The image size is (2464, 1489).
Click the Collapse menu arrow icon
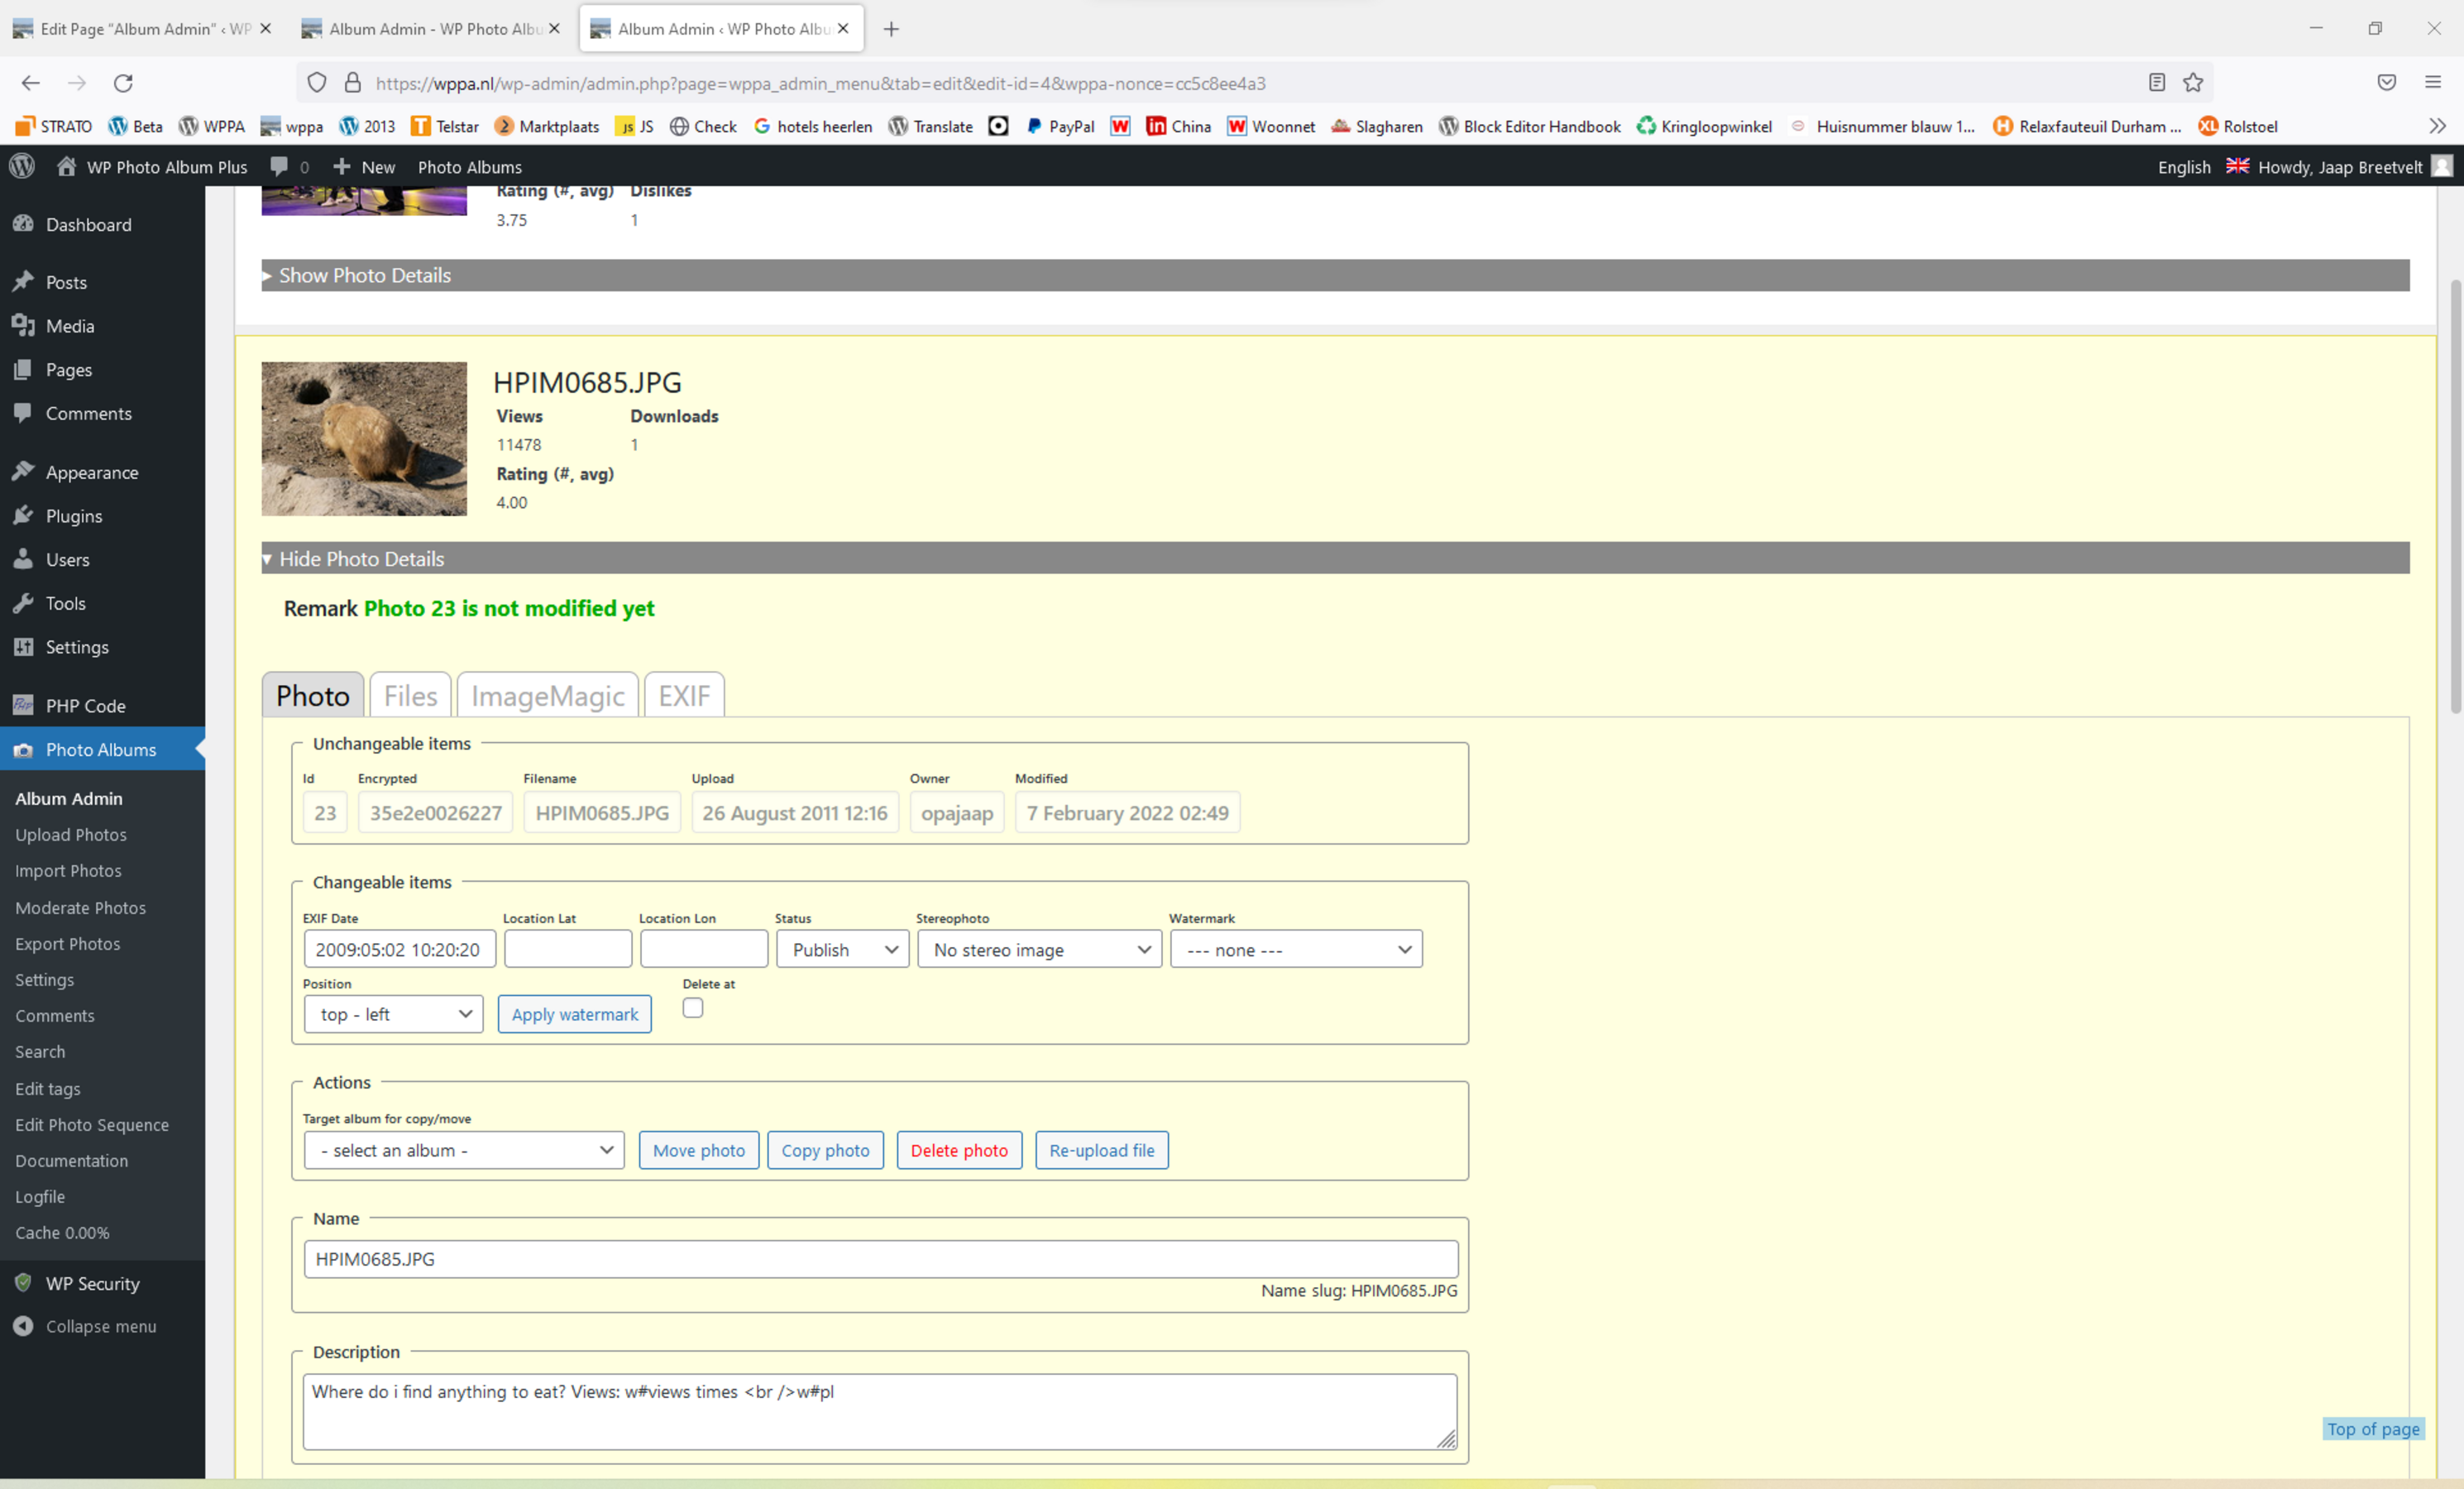[x=23, y=1326]
